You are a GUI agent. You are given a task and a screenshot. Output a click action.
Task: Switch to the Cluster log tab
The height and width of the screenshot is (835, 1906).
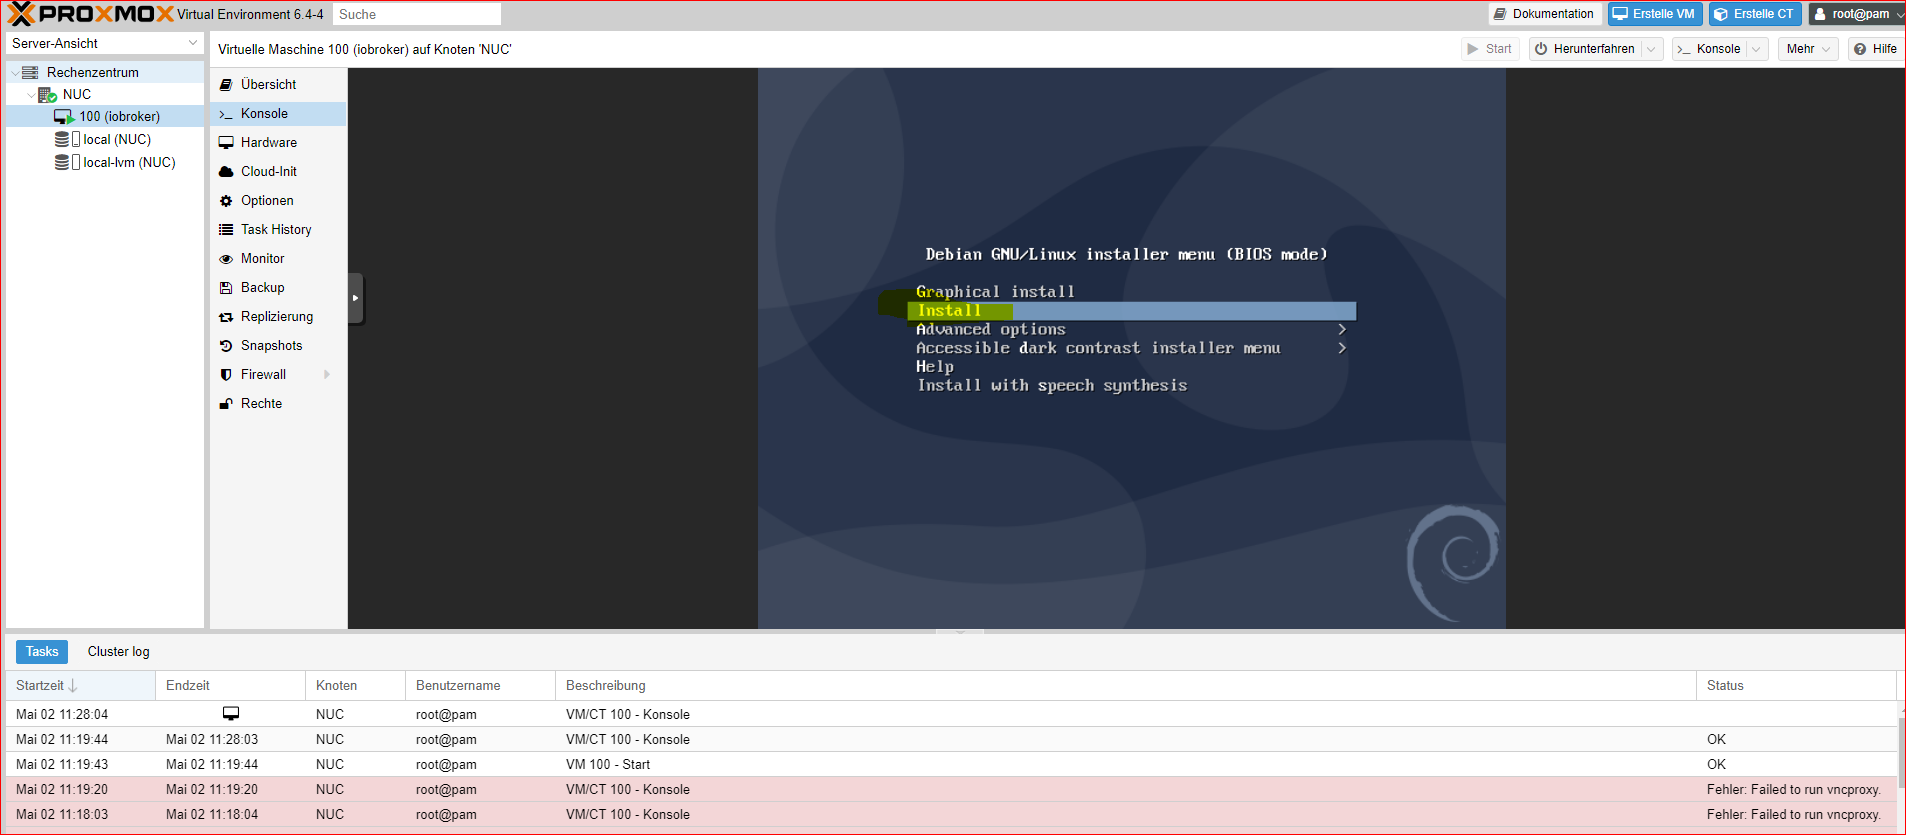tap(118, 652)
